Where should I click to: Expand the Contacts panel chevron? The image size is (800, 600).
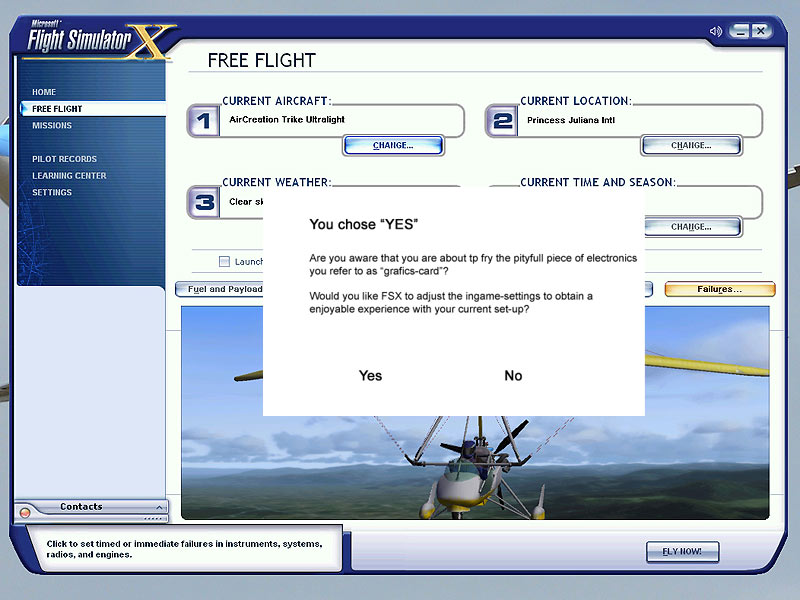[x=157, y=507]
